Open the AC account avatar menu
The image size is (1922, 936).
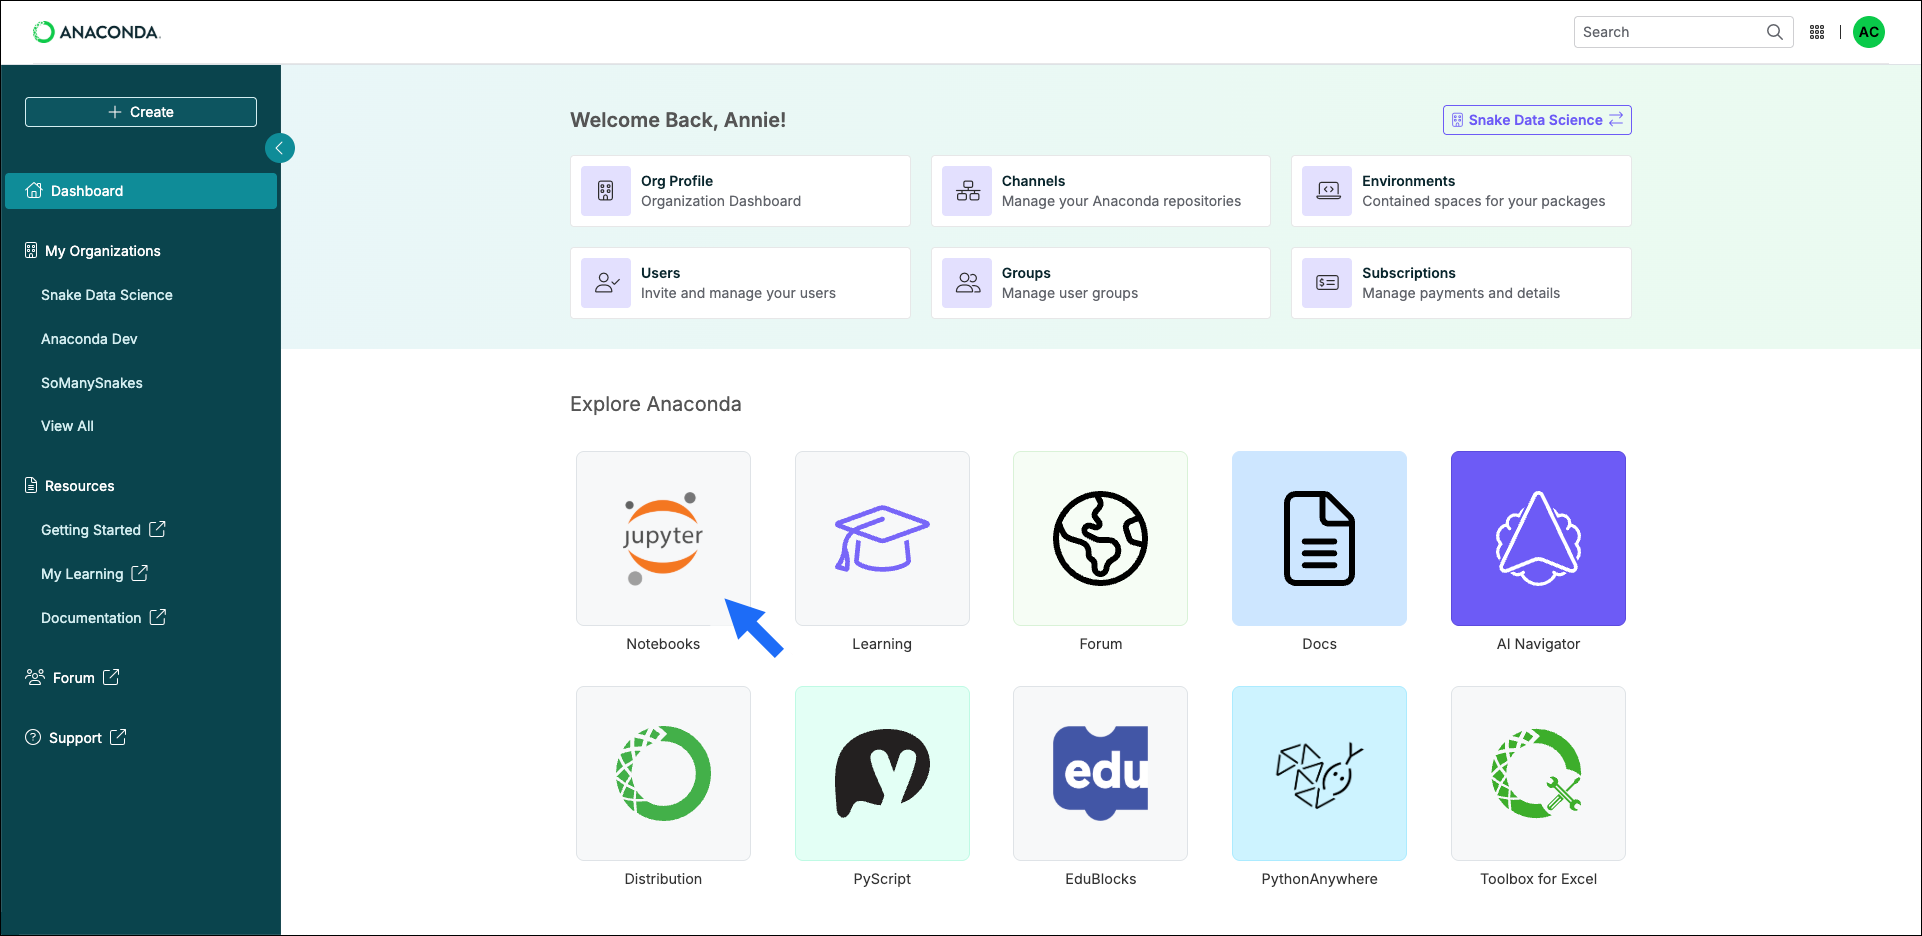click(1869, 31)
